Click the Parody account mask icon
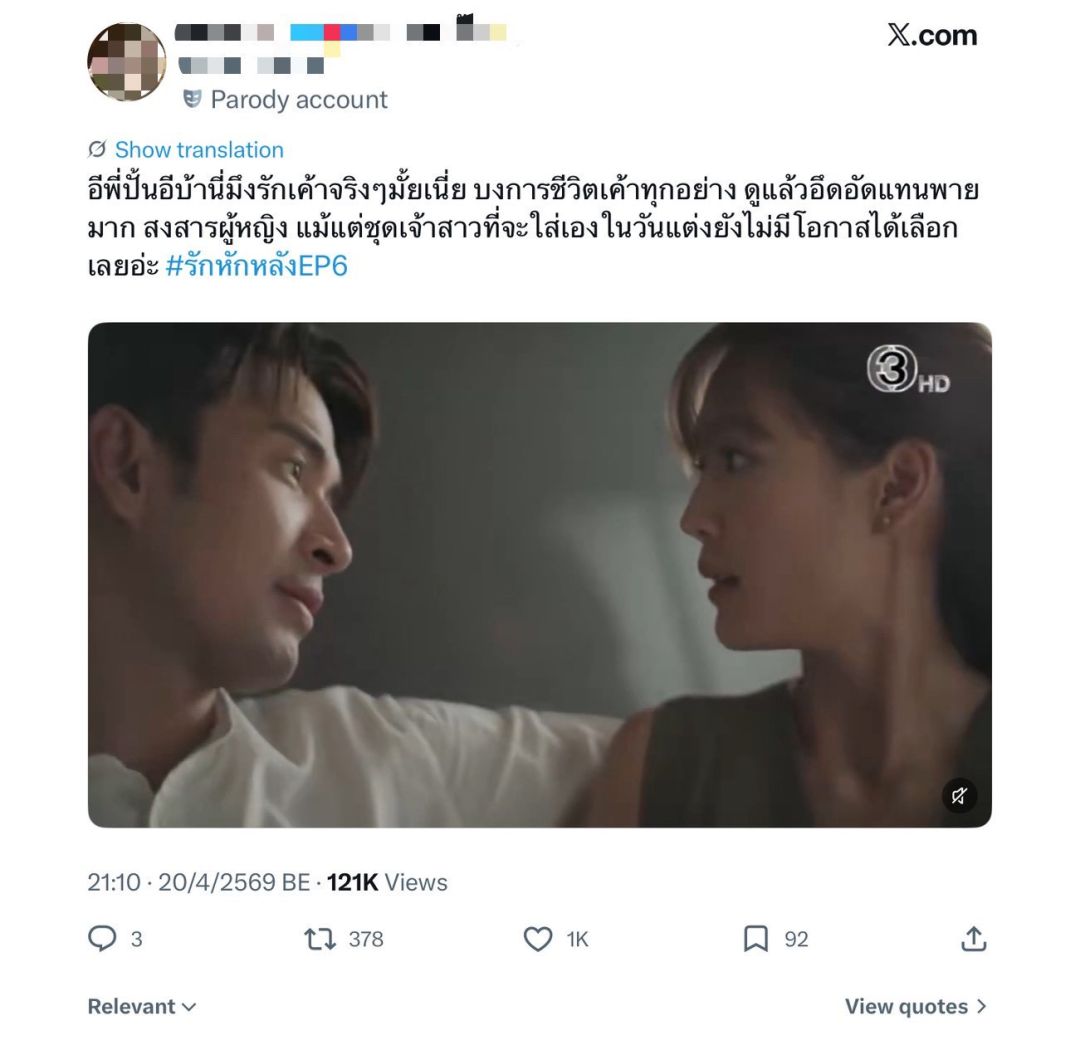Viewport: 1080px width, 1045px height. (x=192, y=99)
